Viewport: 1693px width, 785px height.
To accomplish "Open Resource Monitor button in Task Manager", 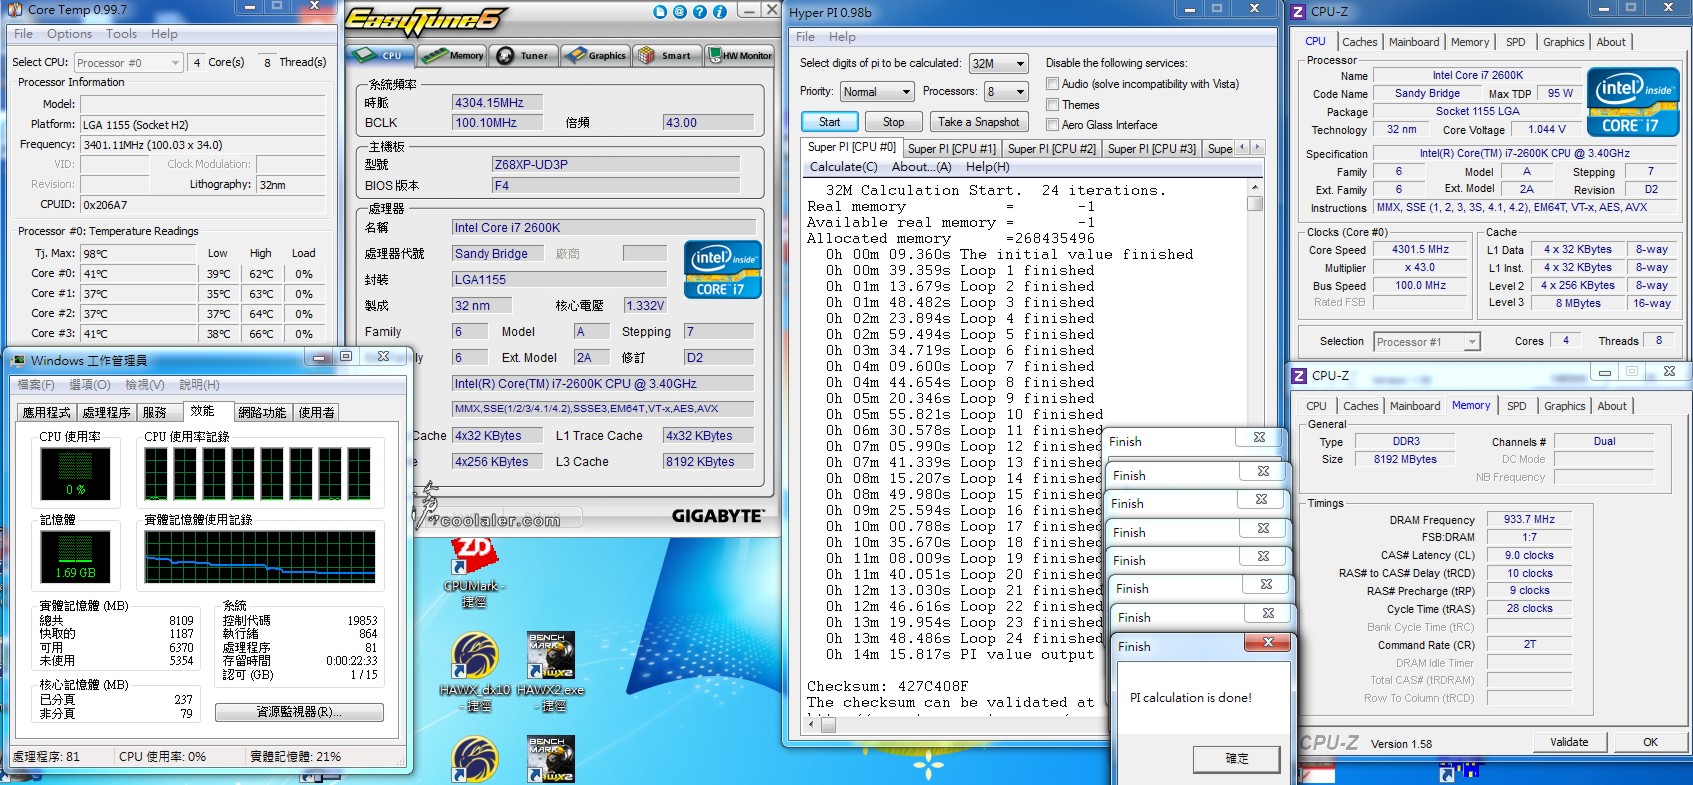I will click(x=299, y=712).
